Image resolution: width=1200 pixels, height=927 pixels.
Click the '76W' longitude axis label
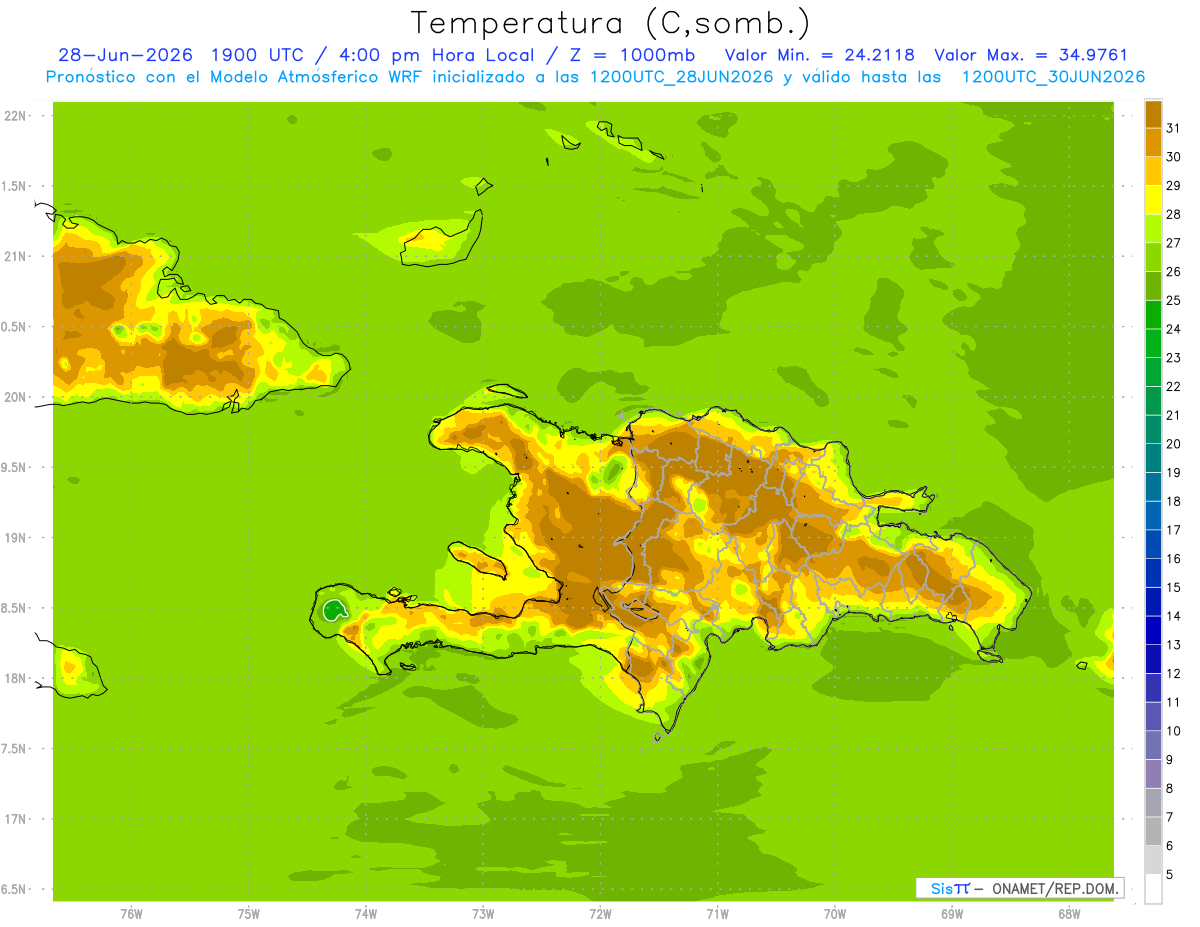click(x=131, y=914)
